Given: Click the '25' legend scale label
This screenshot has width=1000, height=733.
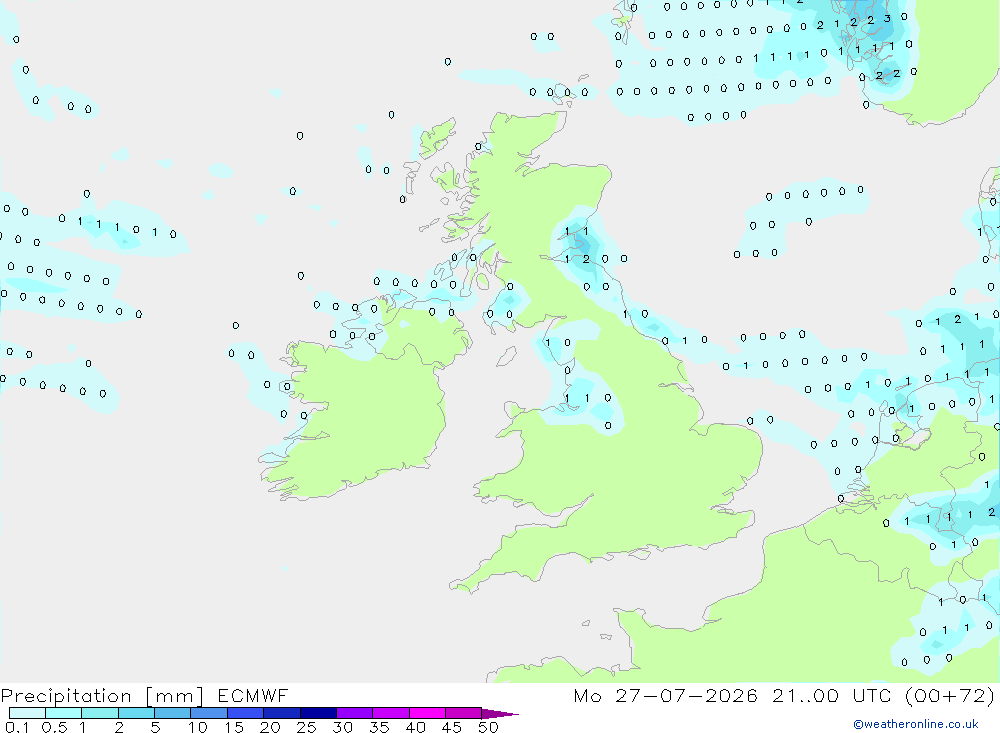Looking at the screenshot, I should click(305, 727).
